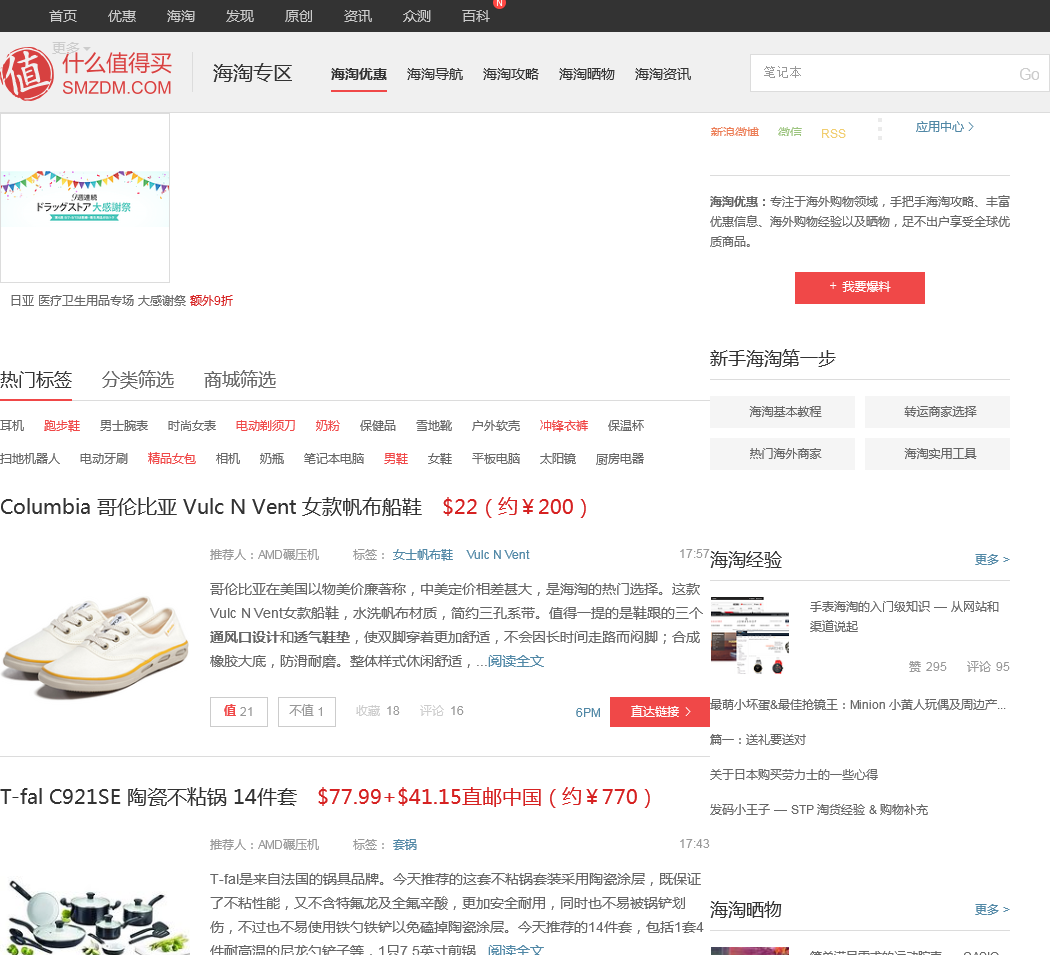Viewport: 1050px width, 955px height.
Task: Select the 跑步鞋 hot tag
Action: [x=62, y=425]
